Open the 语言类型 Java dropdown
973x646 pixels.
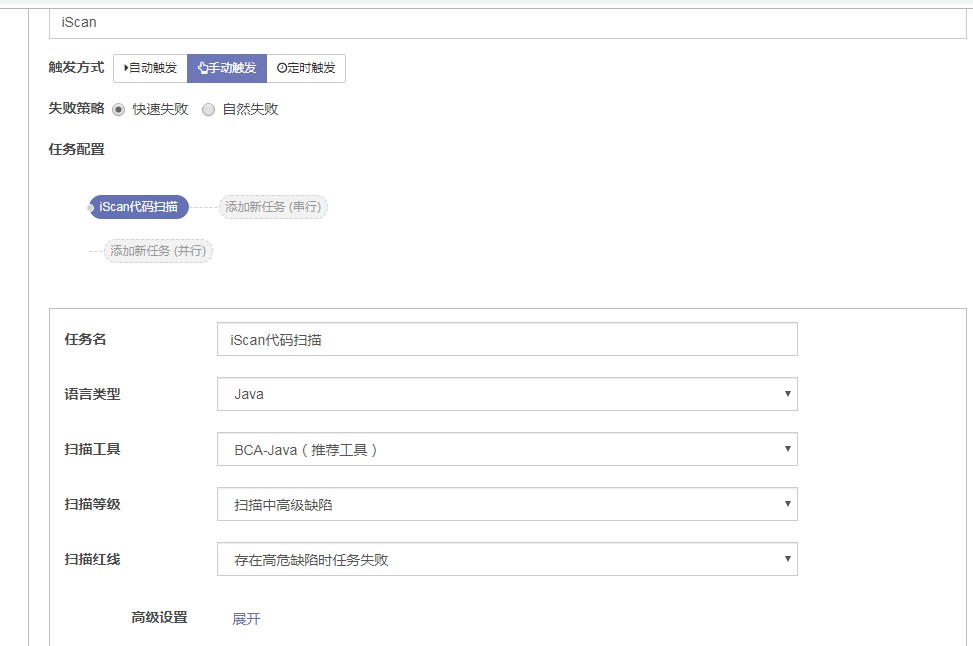[x=507, y=394]
